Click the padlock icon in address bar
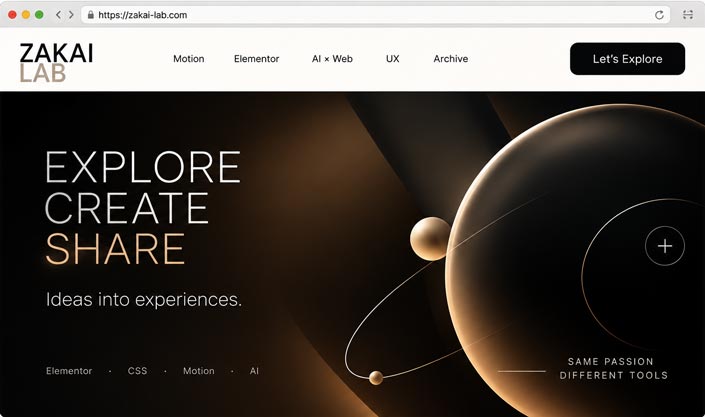This screenshot has width=705, height=417. tap(91, 15)
